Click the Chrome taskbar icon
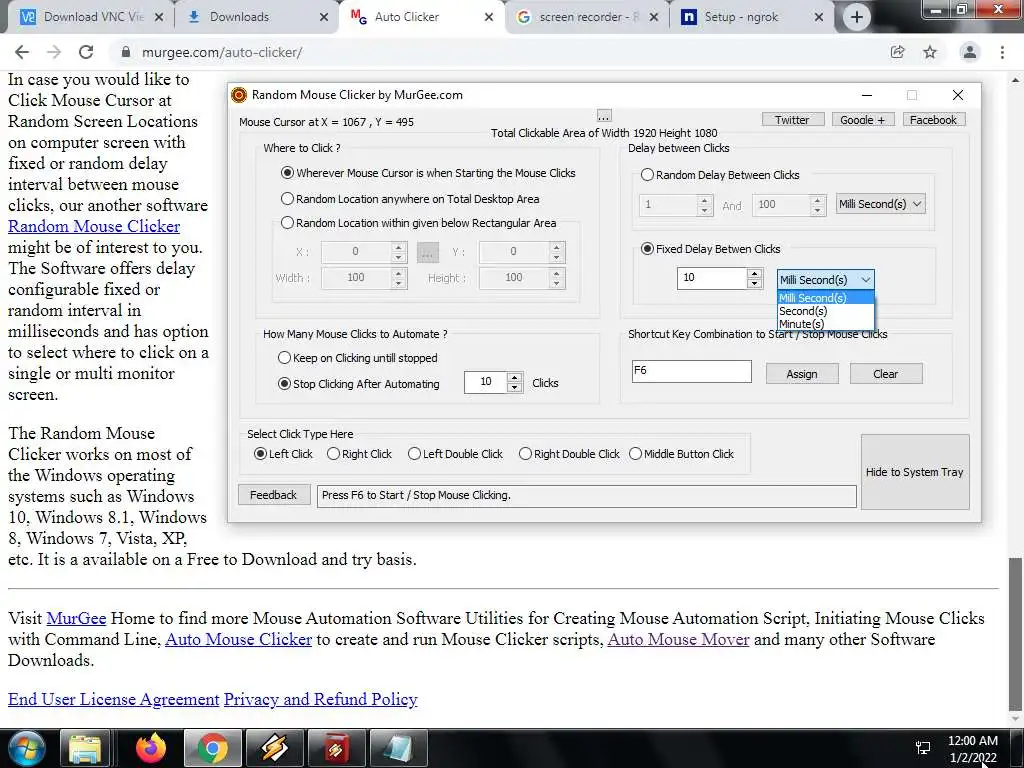Screen dimensions: 1024x768 [212, 748]
